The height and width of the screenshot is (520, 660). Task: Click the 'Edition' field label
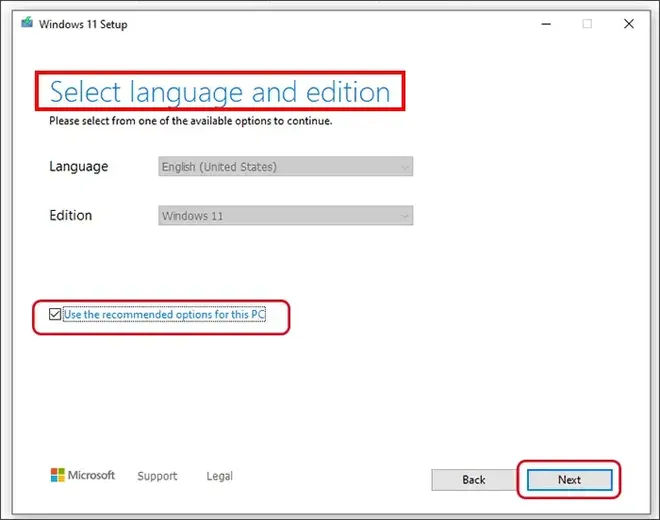pyautogui.click(x=71, y=215)
